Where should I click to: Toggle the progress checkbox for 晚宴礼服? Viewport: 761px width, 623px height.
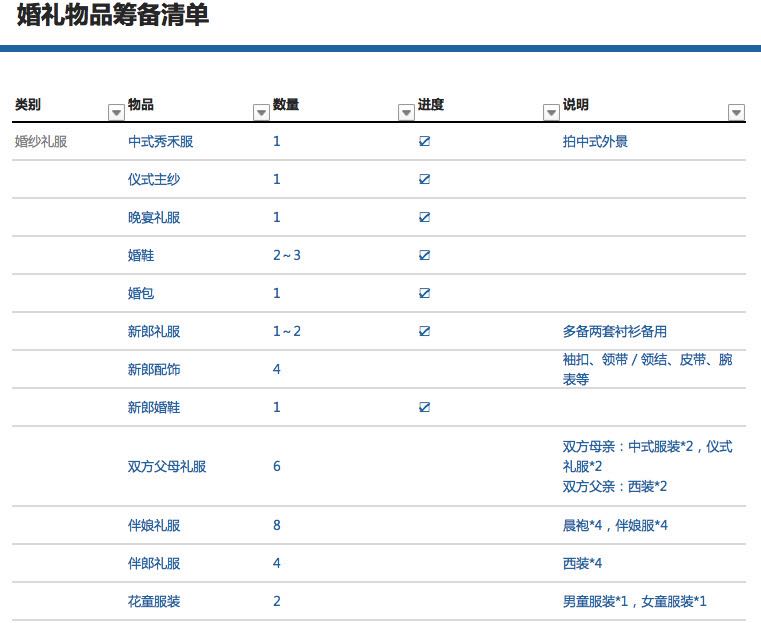tap(424, 217)
